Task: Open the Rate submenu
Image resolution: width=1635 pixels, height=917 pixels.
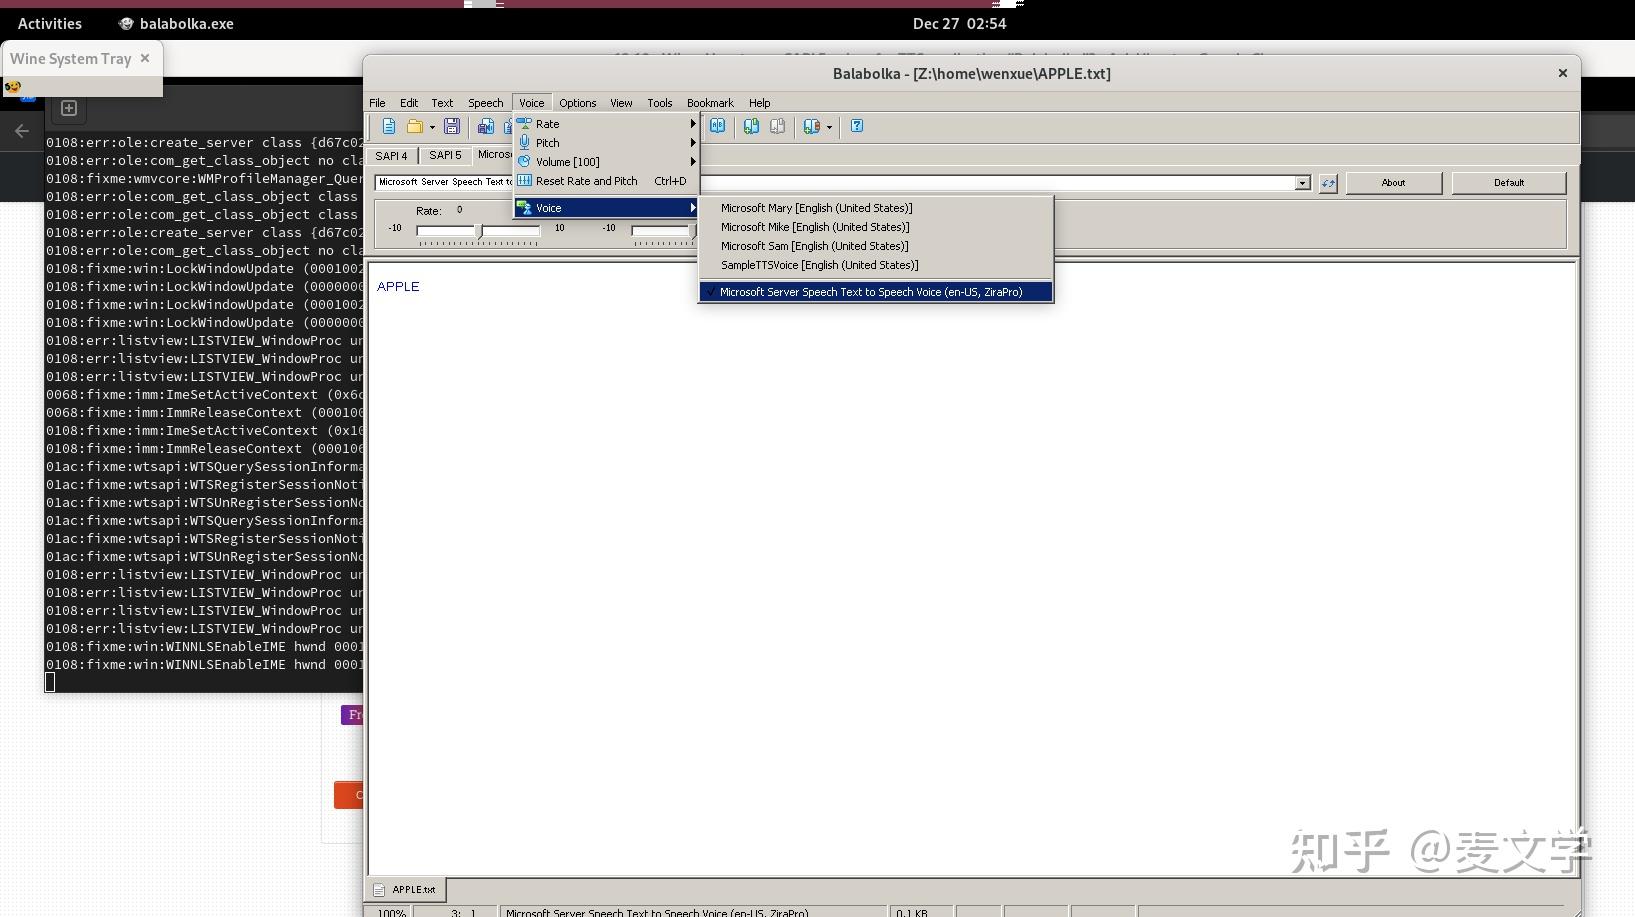Action: point(606,124)
